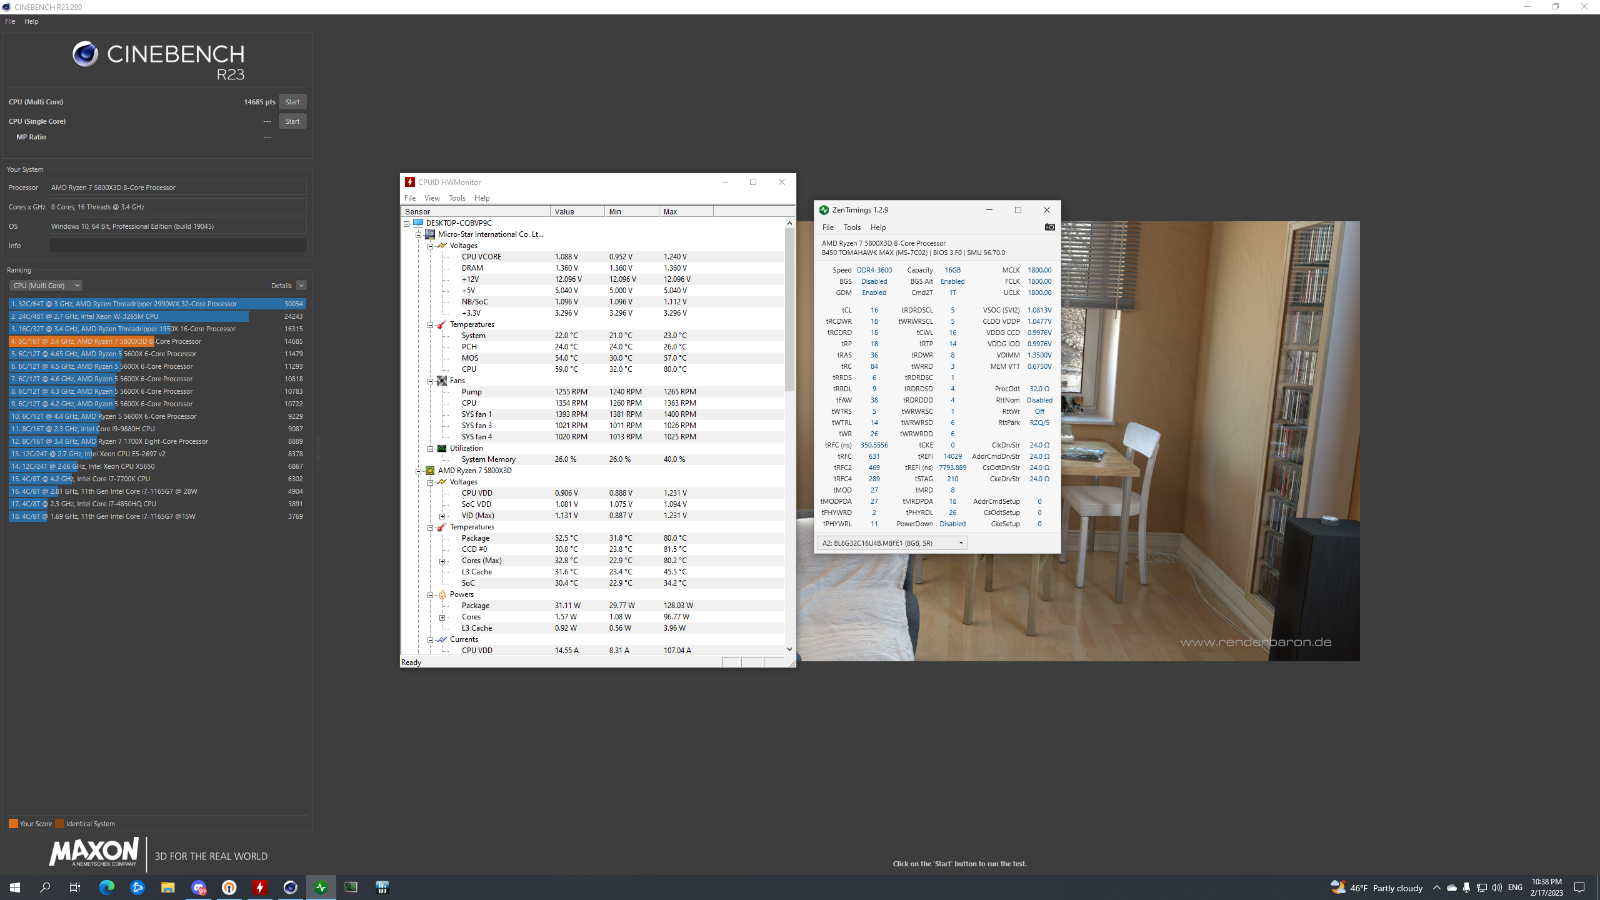Viewport: 1600px width, 900px height.
Task: Show hidden system tray icons
Action: (x=1437, y=887)
